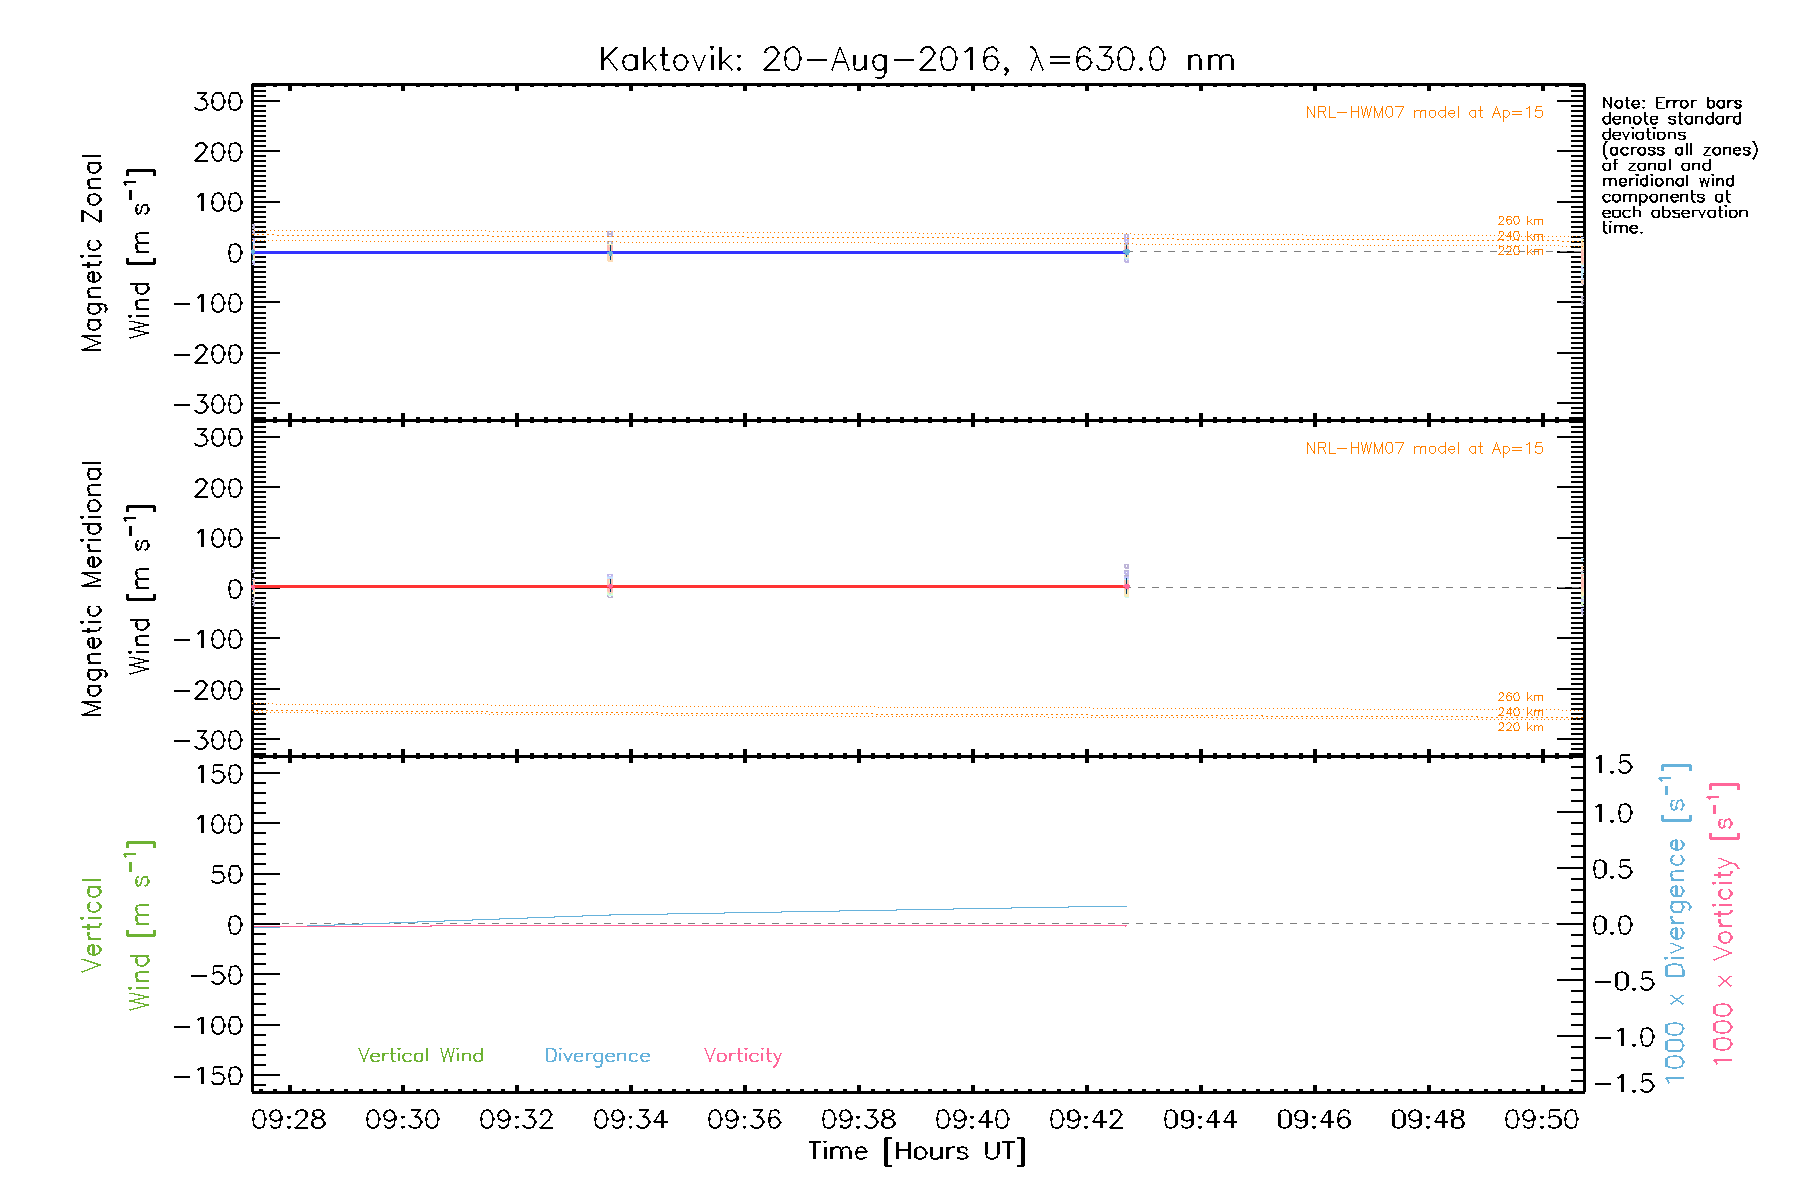Click the 09:48 time tick label
1800x1200 pixels.
click(1428, 1119)
